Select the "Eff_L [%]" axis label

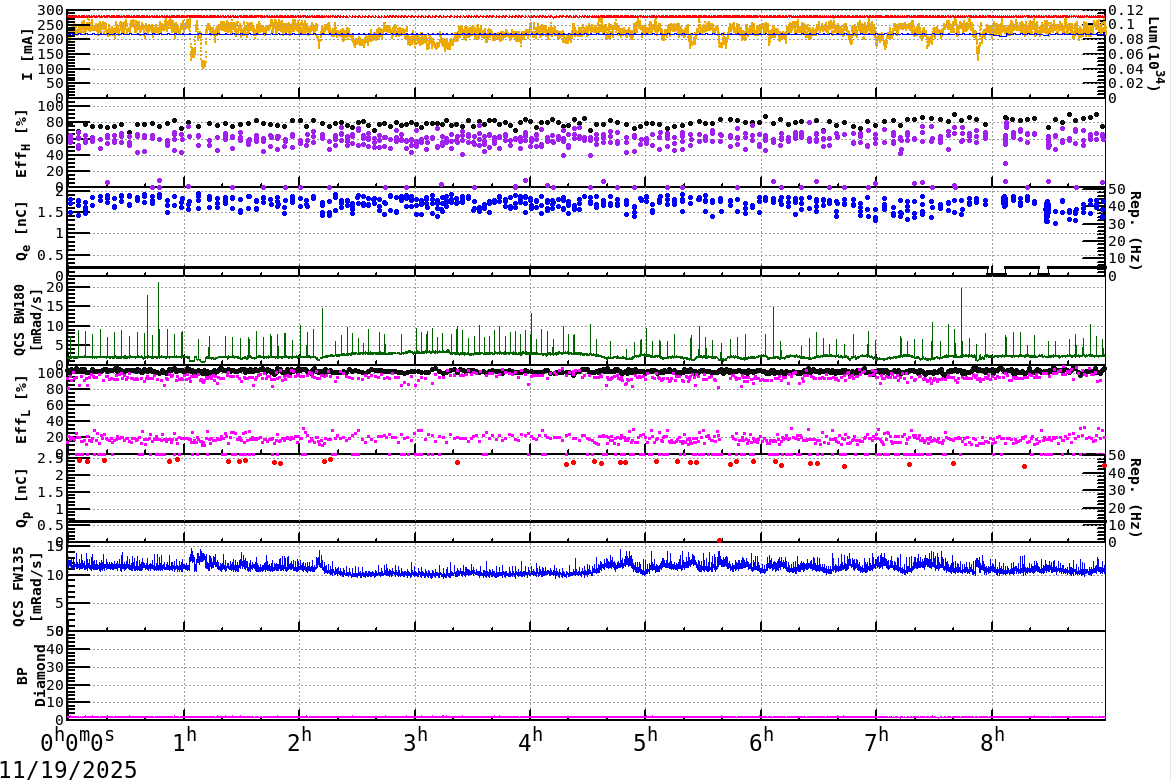[x=22, y=409]
